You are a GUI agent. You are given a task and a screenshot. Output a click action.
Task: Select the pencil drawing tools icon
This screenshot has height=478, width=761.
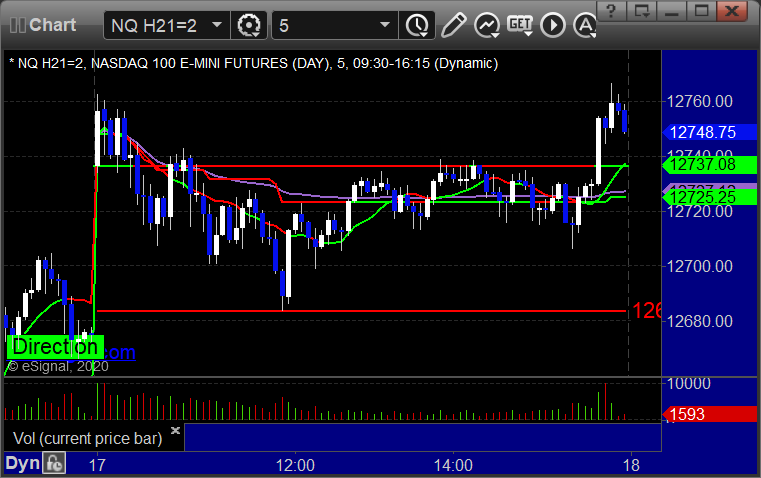point(453,25)
